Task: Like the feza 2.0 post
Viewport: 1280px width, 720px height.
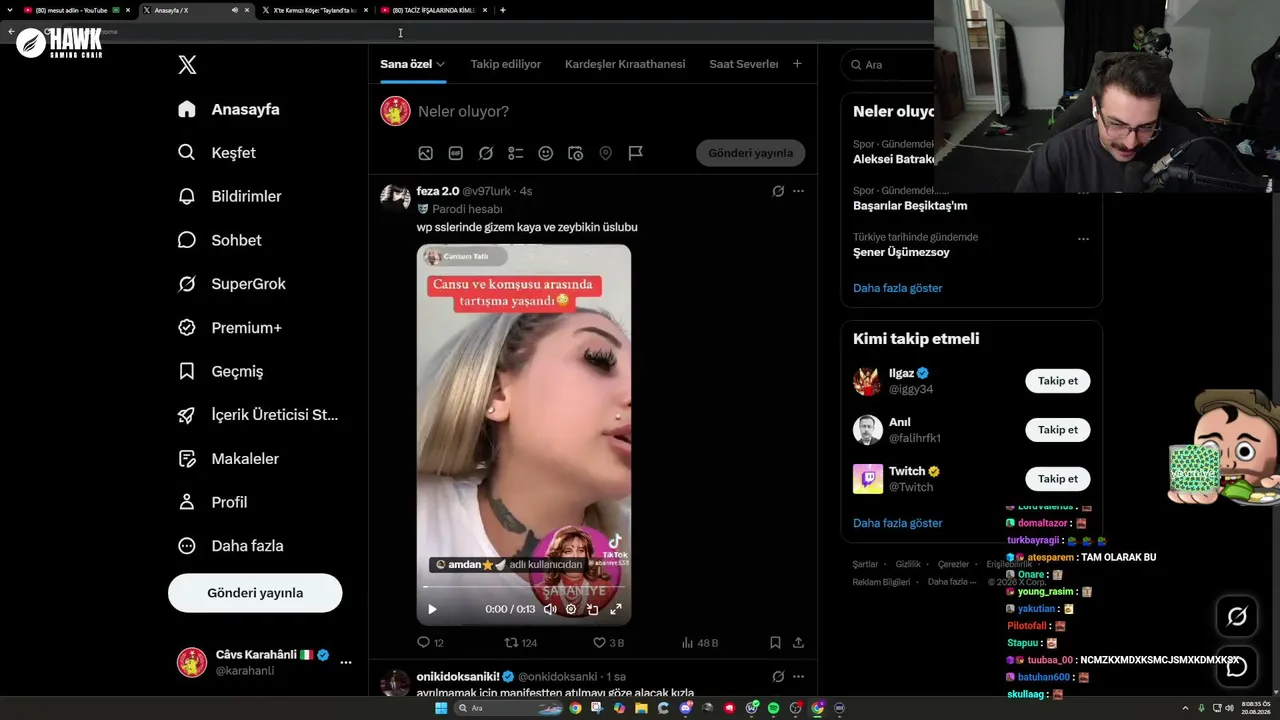Action: [609, 643]
